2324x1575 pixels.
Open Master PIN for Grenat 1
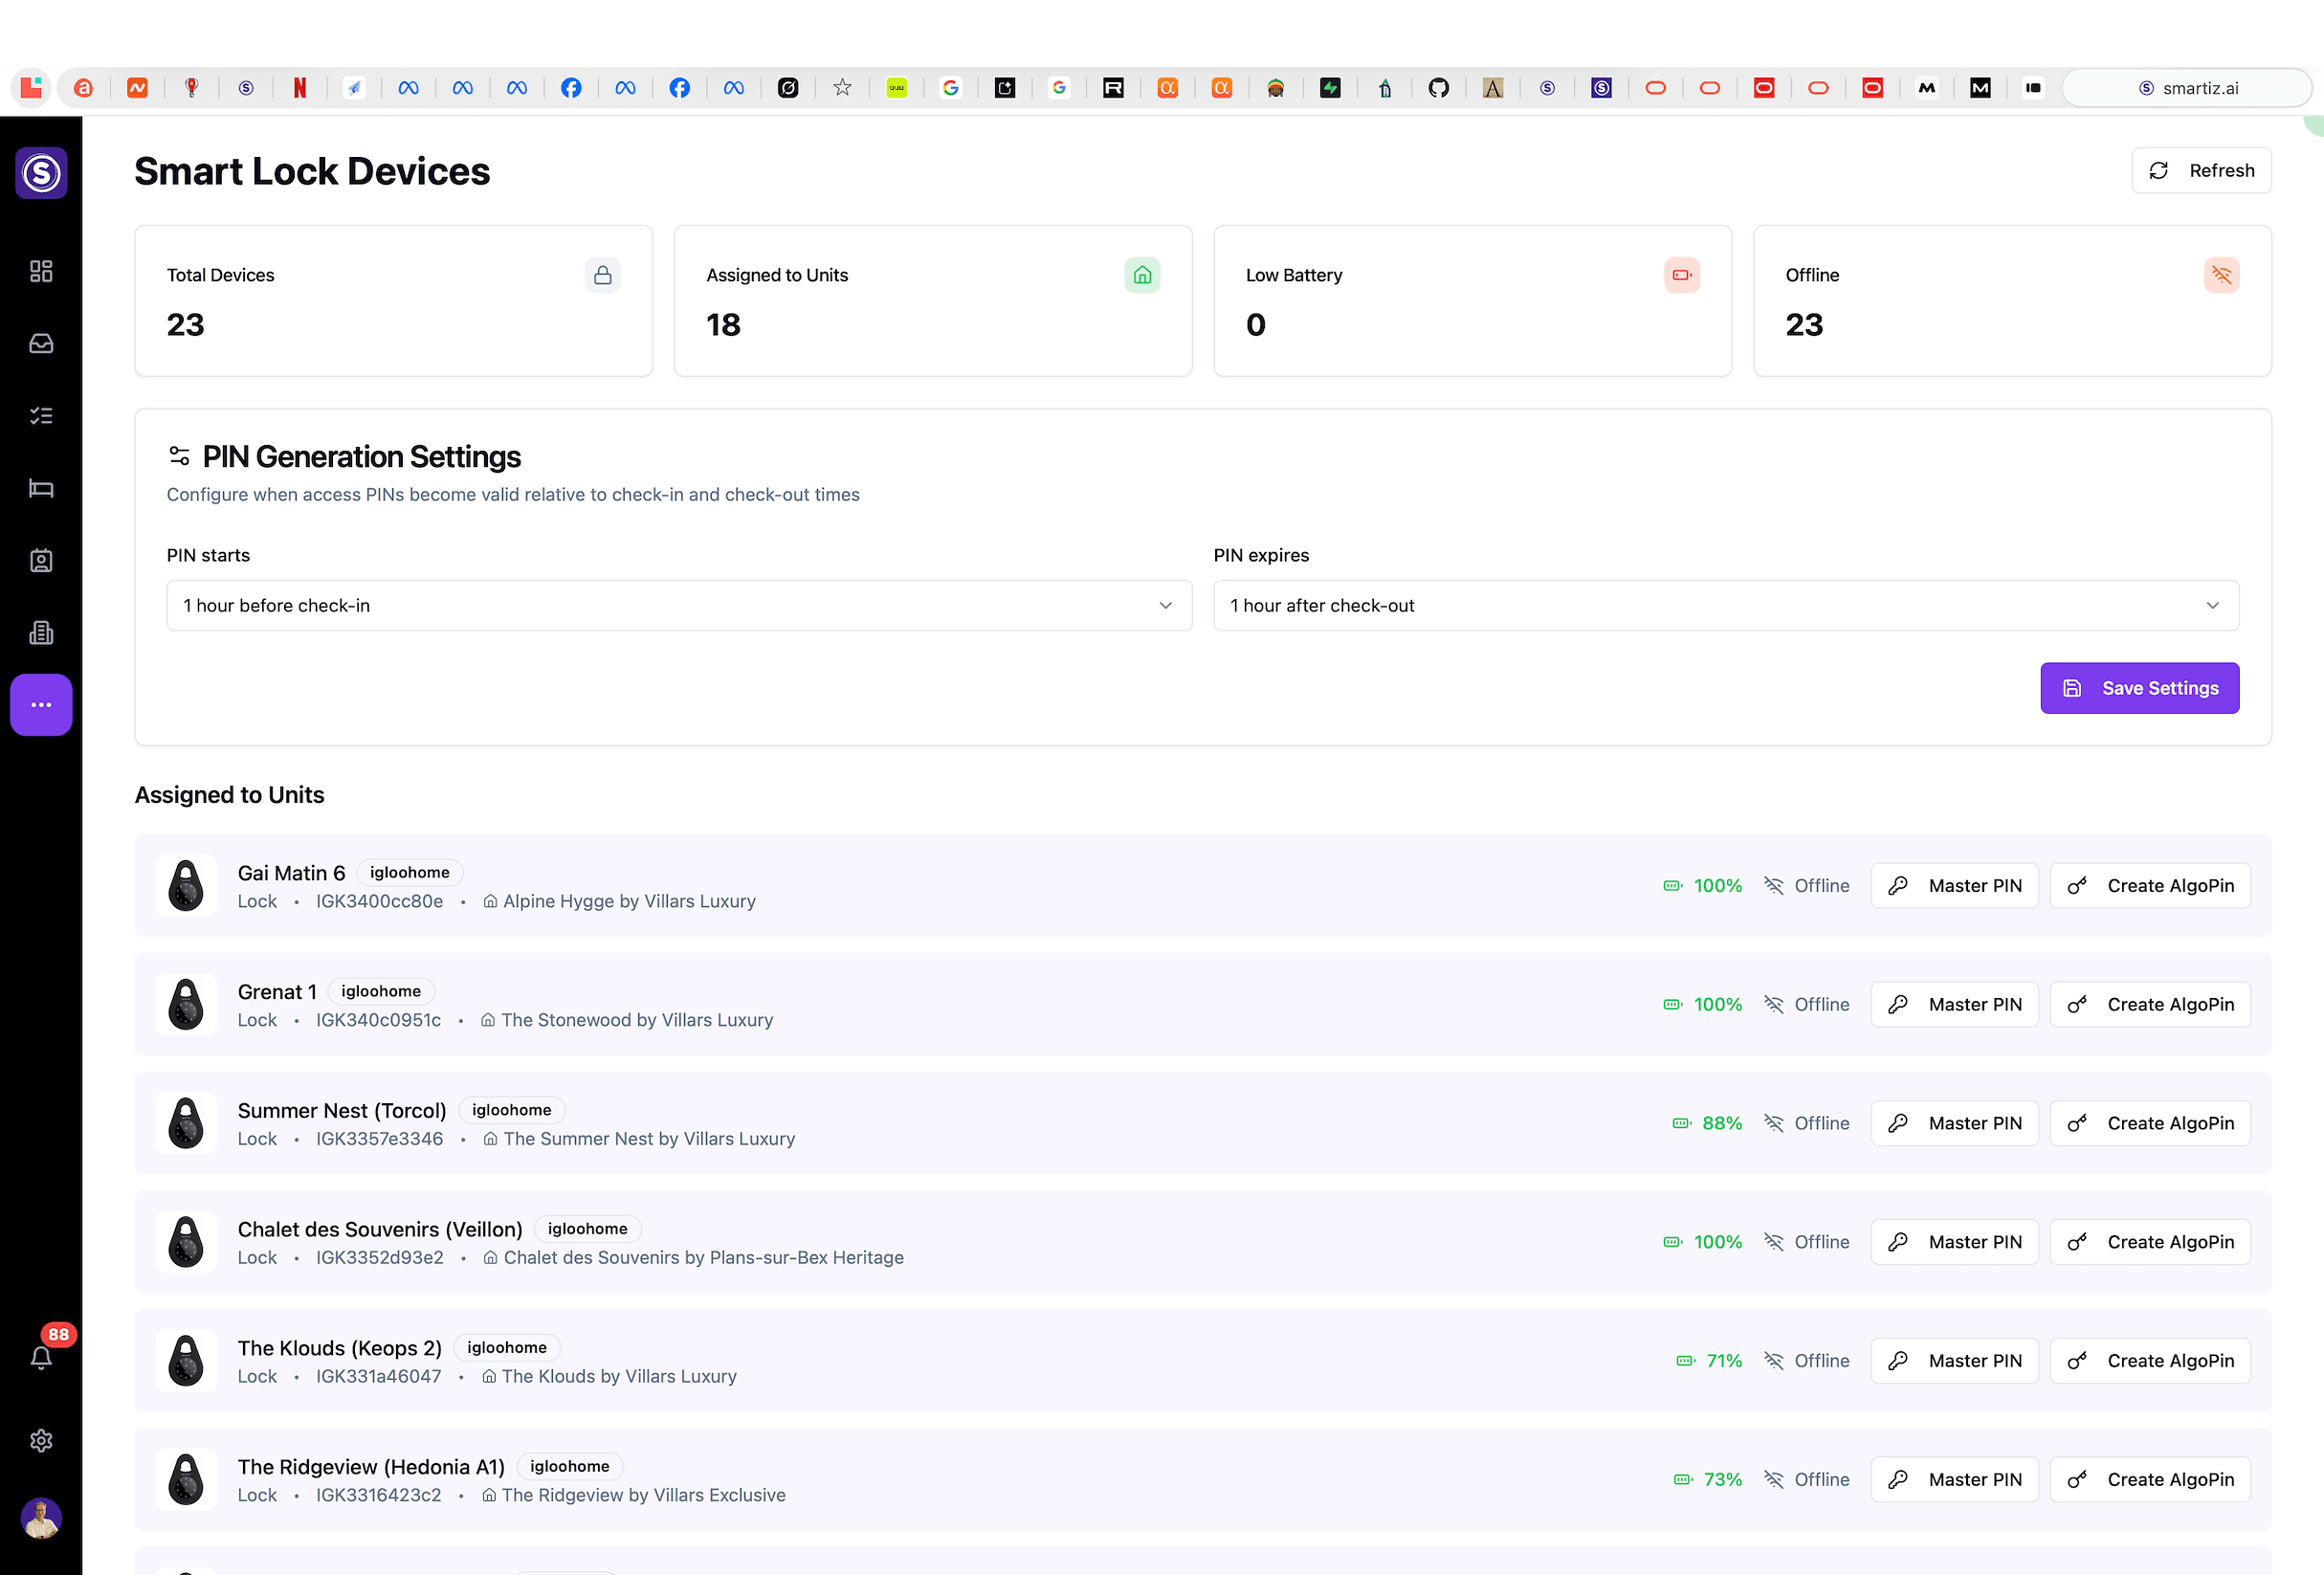point(1955,1004)
